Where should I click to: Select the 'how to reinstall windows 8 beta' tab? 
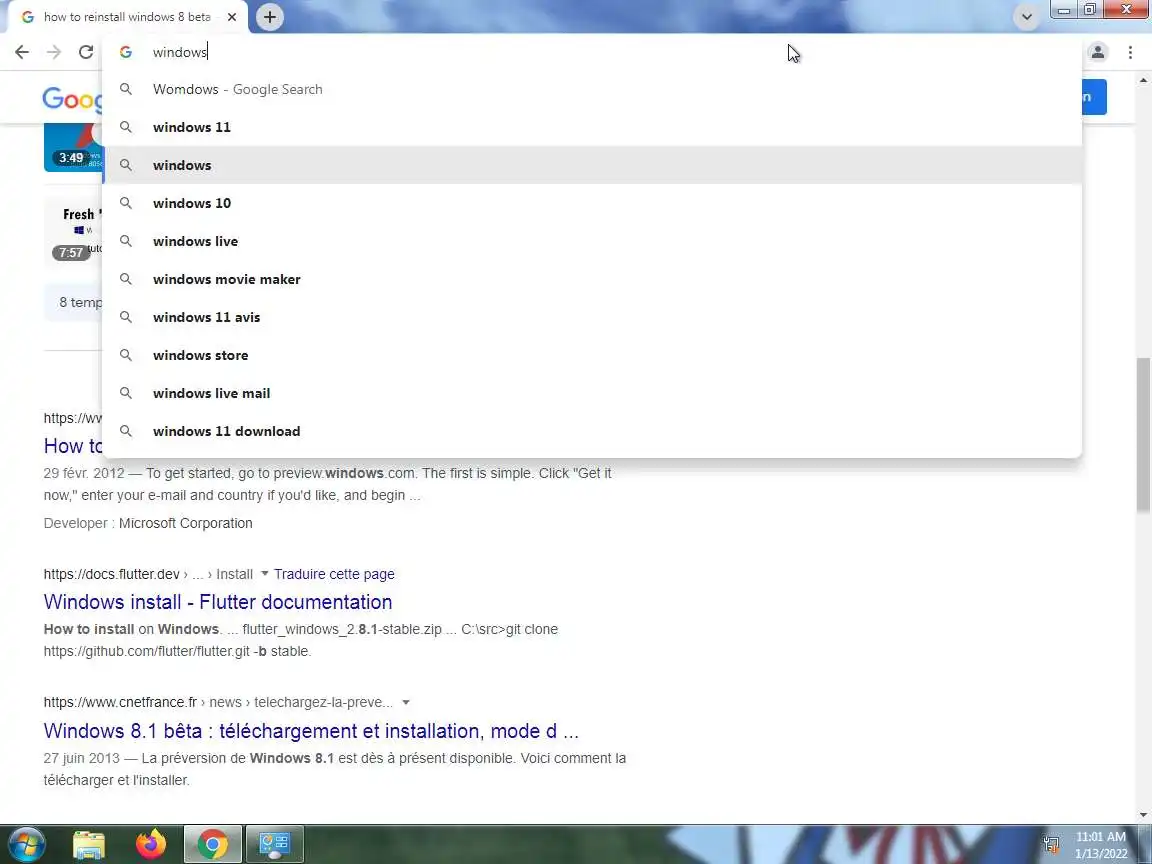[125, 17]
